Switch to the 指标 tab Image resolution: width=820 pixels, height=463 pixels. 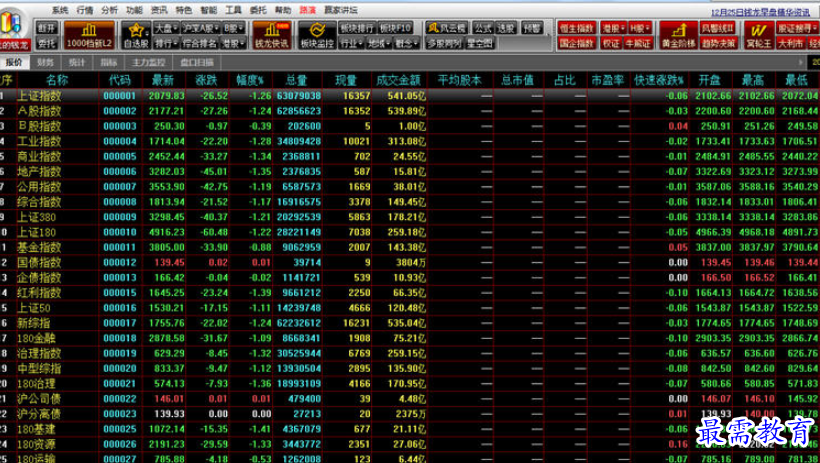108,63
